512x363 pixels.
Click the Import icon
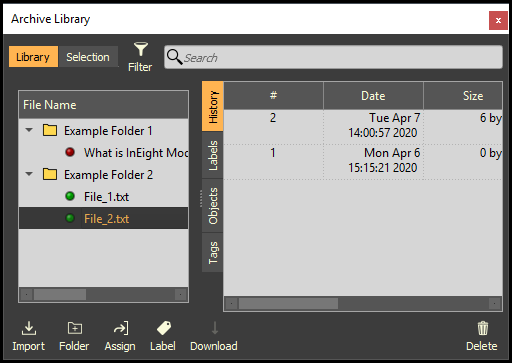tap(29, 328)
